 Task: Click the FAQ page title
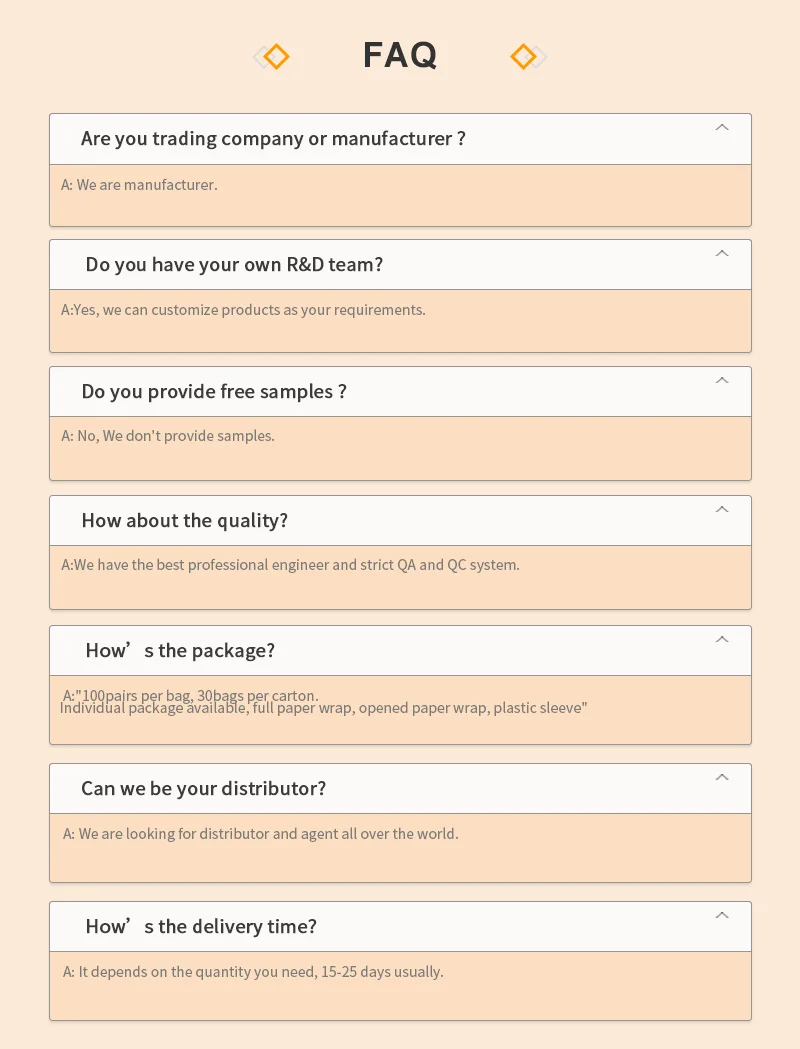tap(400, 55)
